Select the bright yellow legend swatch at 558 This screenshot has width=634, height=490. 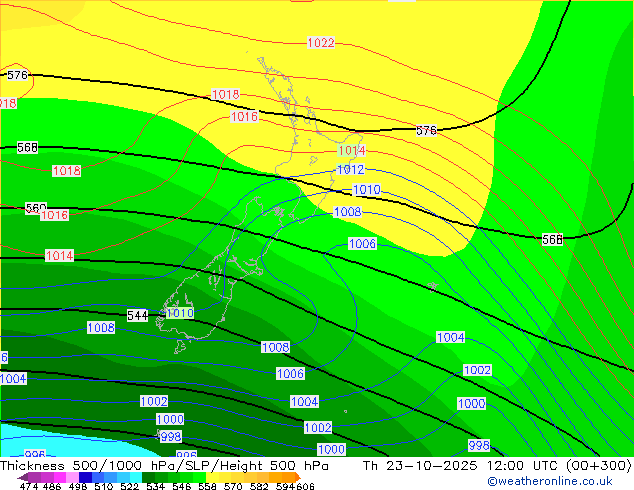point(212,477)
